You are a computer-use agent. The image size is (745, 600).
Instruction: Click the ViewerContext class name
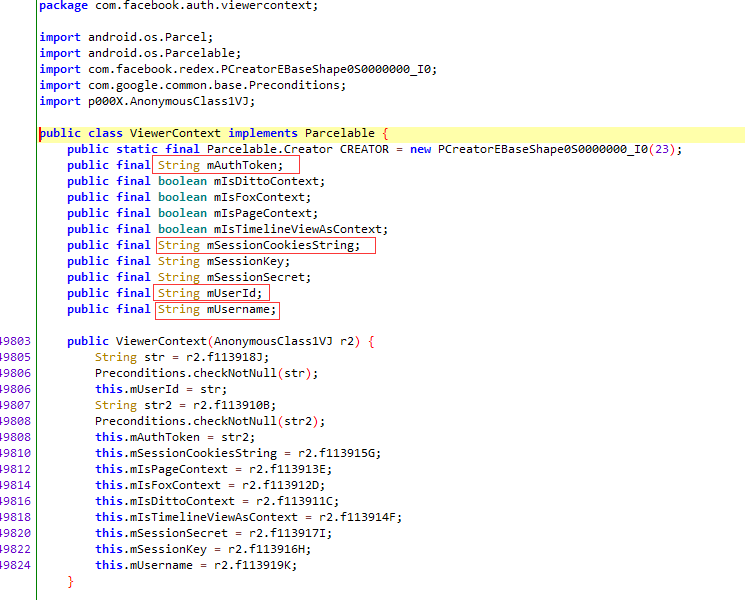(x=175, y=133)
